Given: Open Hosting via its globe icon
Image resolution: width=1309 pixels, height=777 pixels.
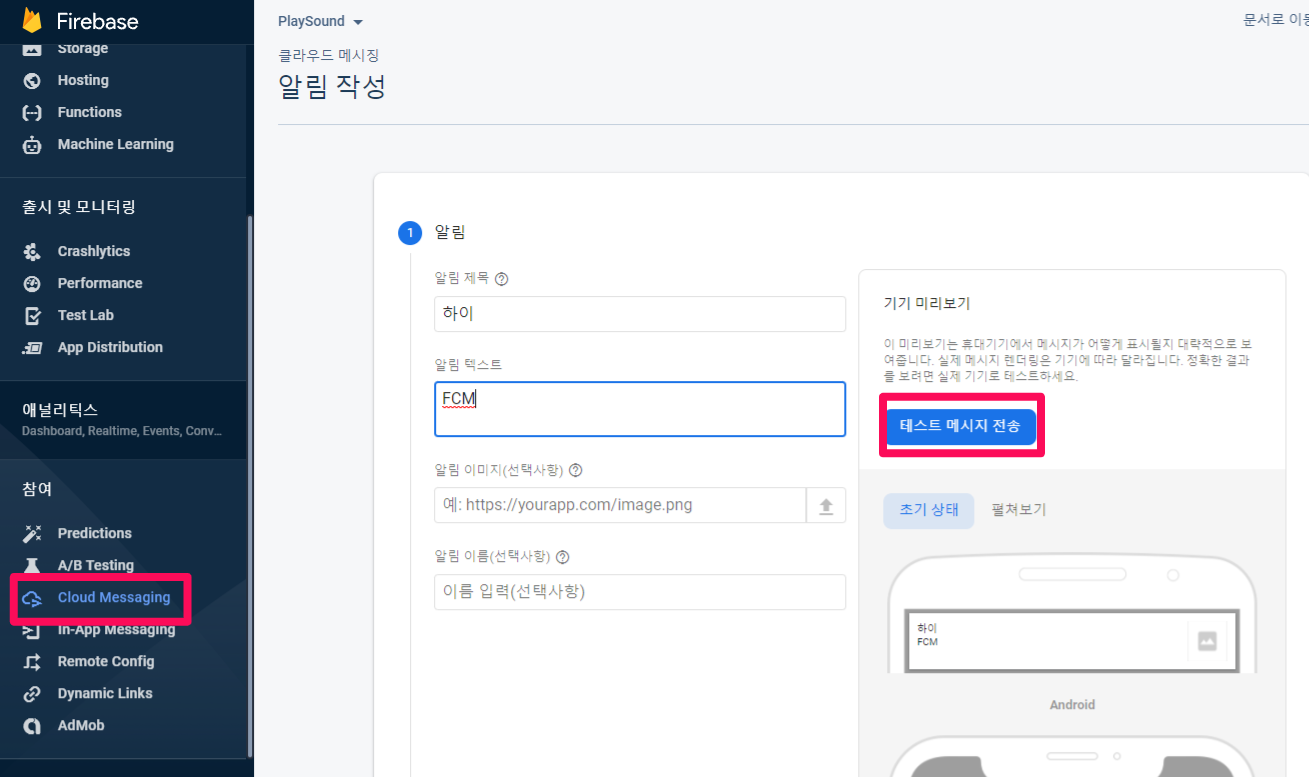Looking at the screenshot, I should 32,80.
